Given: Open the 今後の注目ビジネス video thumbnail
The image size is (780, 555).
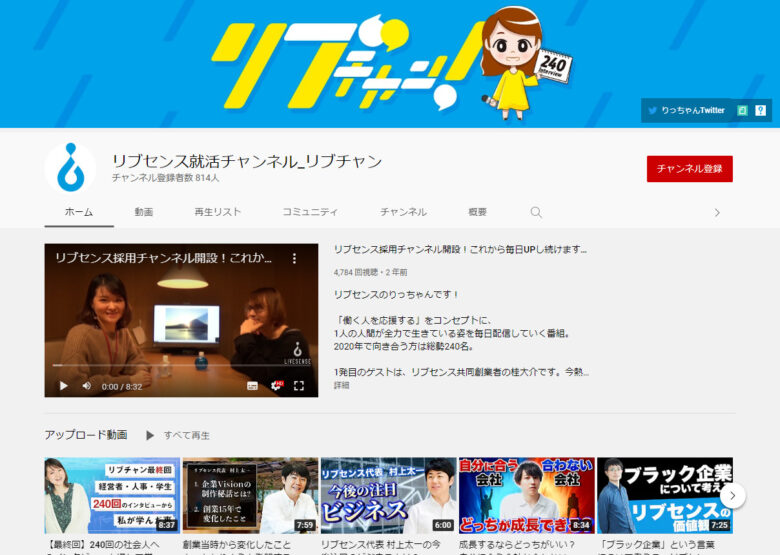Looking at the screenshot, I should click(x=389, y=495).
